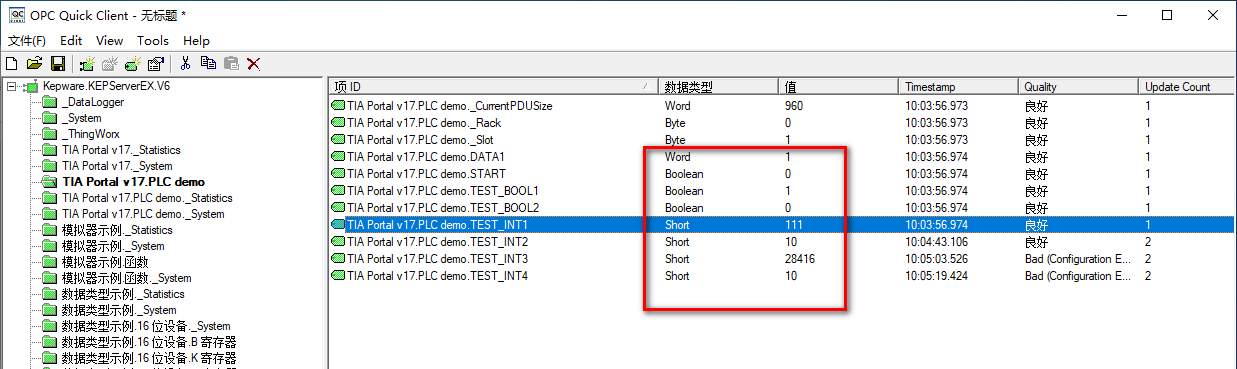
Task: Open the Help menu
Action: 196,41
